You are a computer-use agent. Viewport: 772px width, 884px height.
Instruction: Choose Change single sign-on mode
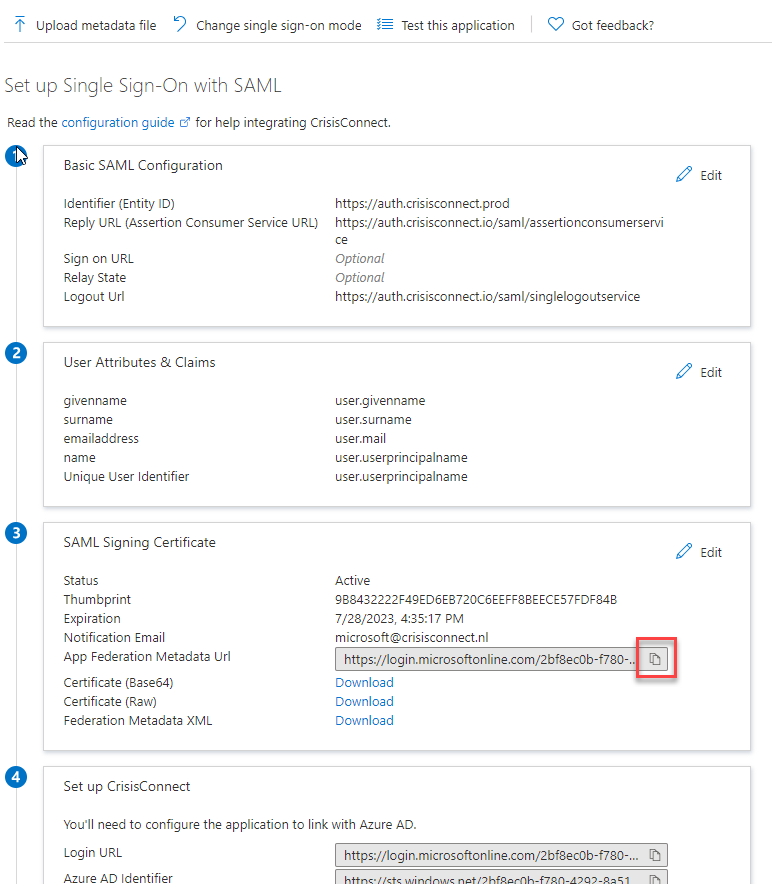(279, 25)
